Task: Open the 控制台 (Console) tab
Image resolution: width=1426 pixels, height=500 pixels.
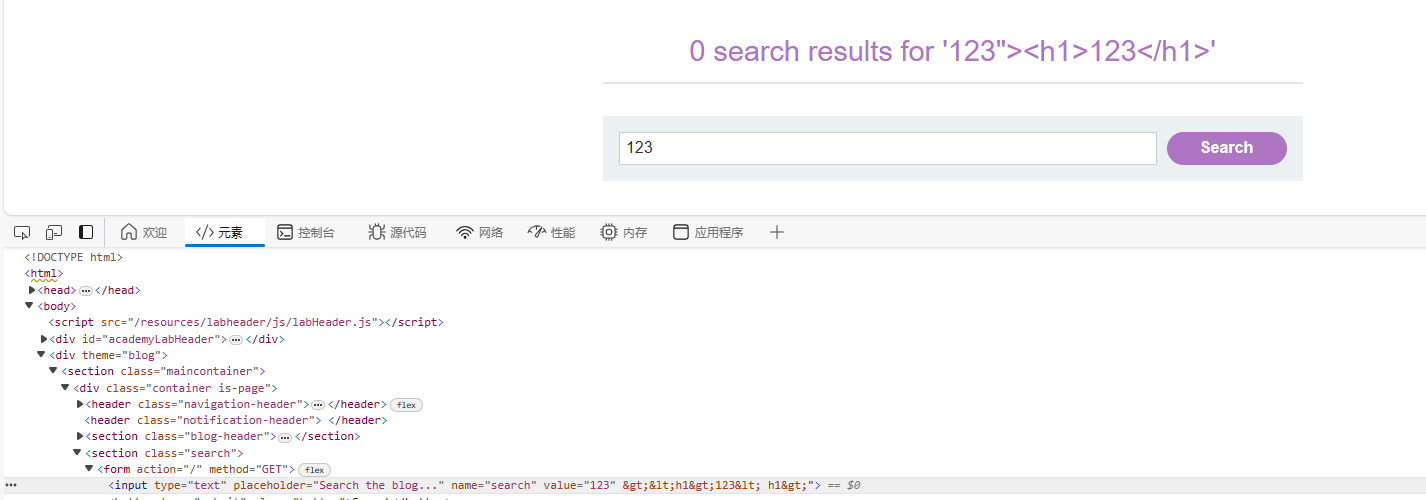Action: (x=305, y=232)
